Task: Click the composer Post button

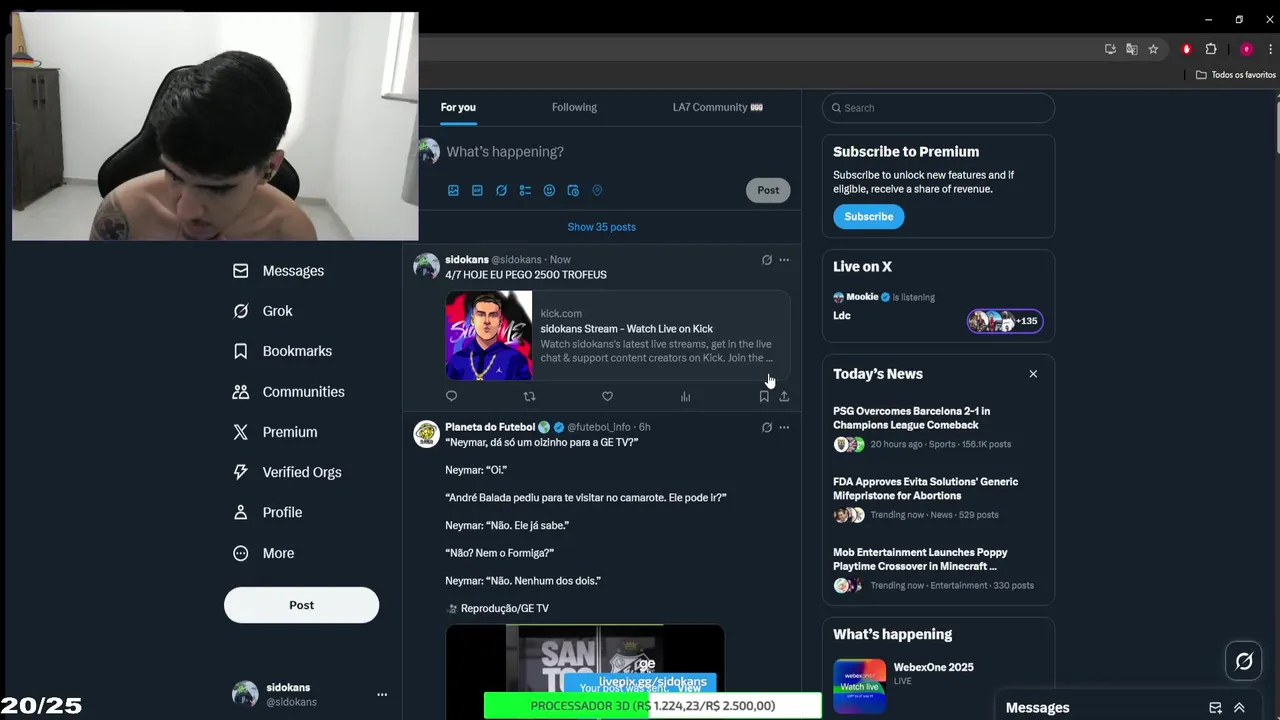Action: [768, 190]
